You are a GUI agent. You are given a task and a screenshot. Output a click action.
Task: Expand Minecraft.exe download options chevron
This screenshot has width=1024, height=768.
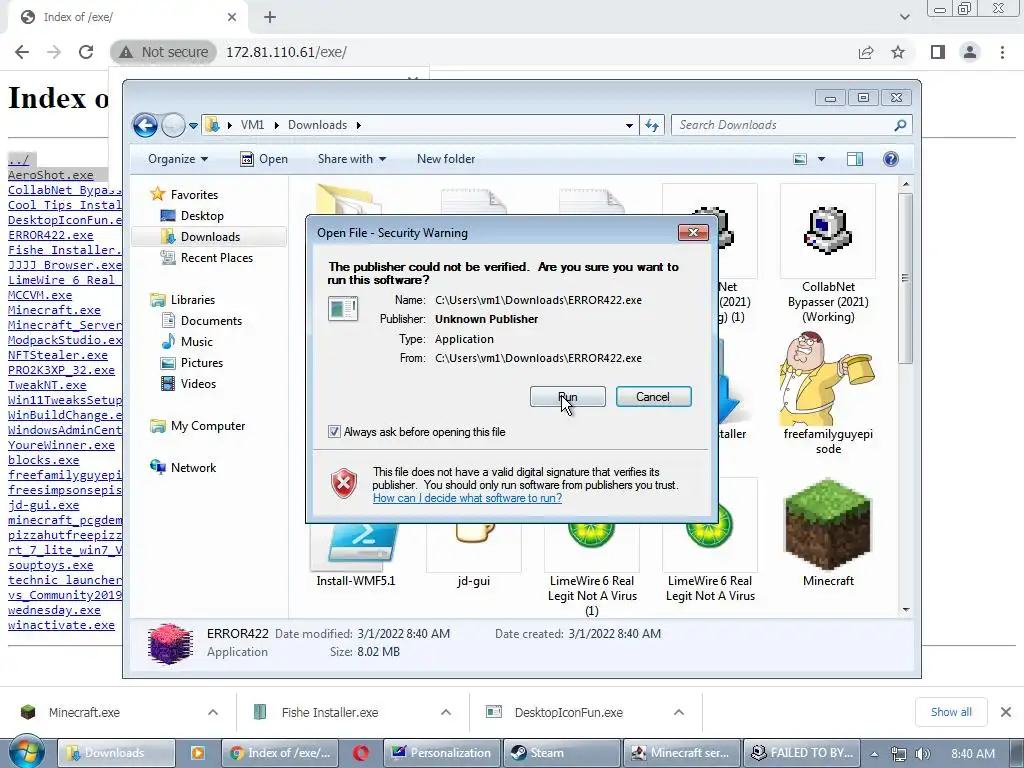pos(213,712)
